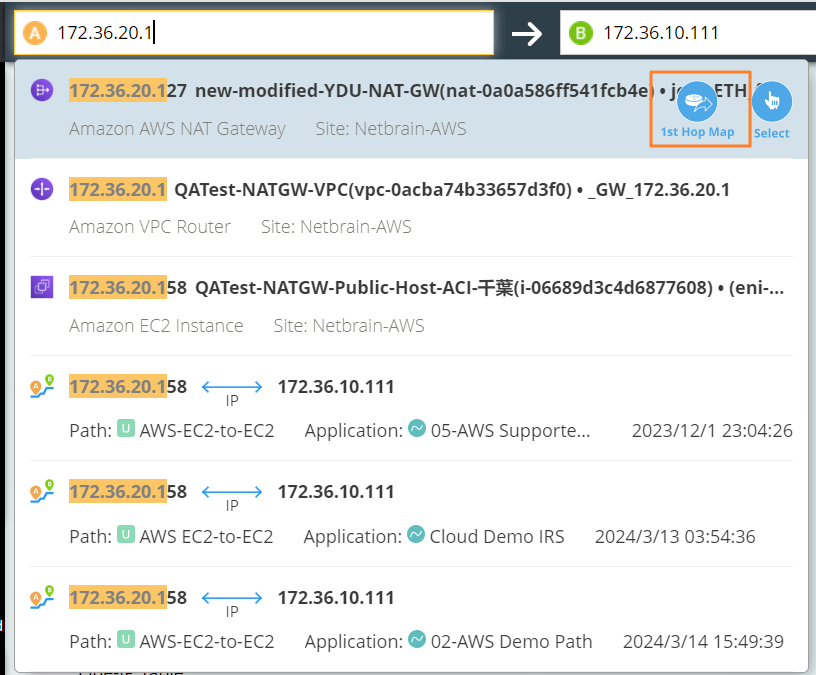Image resolution: width=816 pixels, height=675 pixels.
Task: Click the Select label
Action: (772, 133)
